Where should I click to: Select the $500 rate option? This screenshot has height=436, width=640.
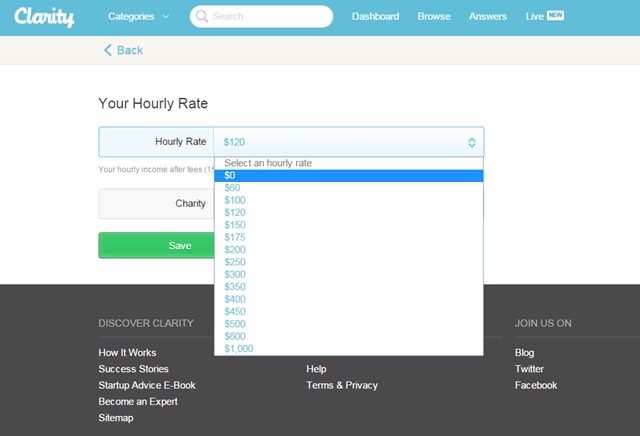point(349,324)
